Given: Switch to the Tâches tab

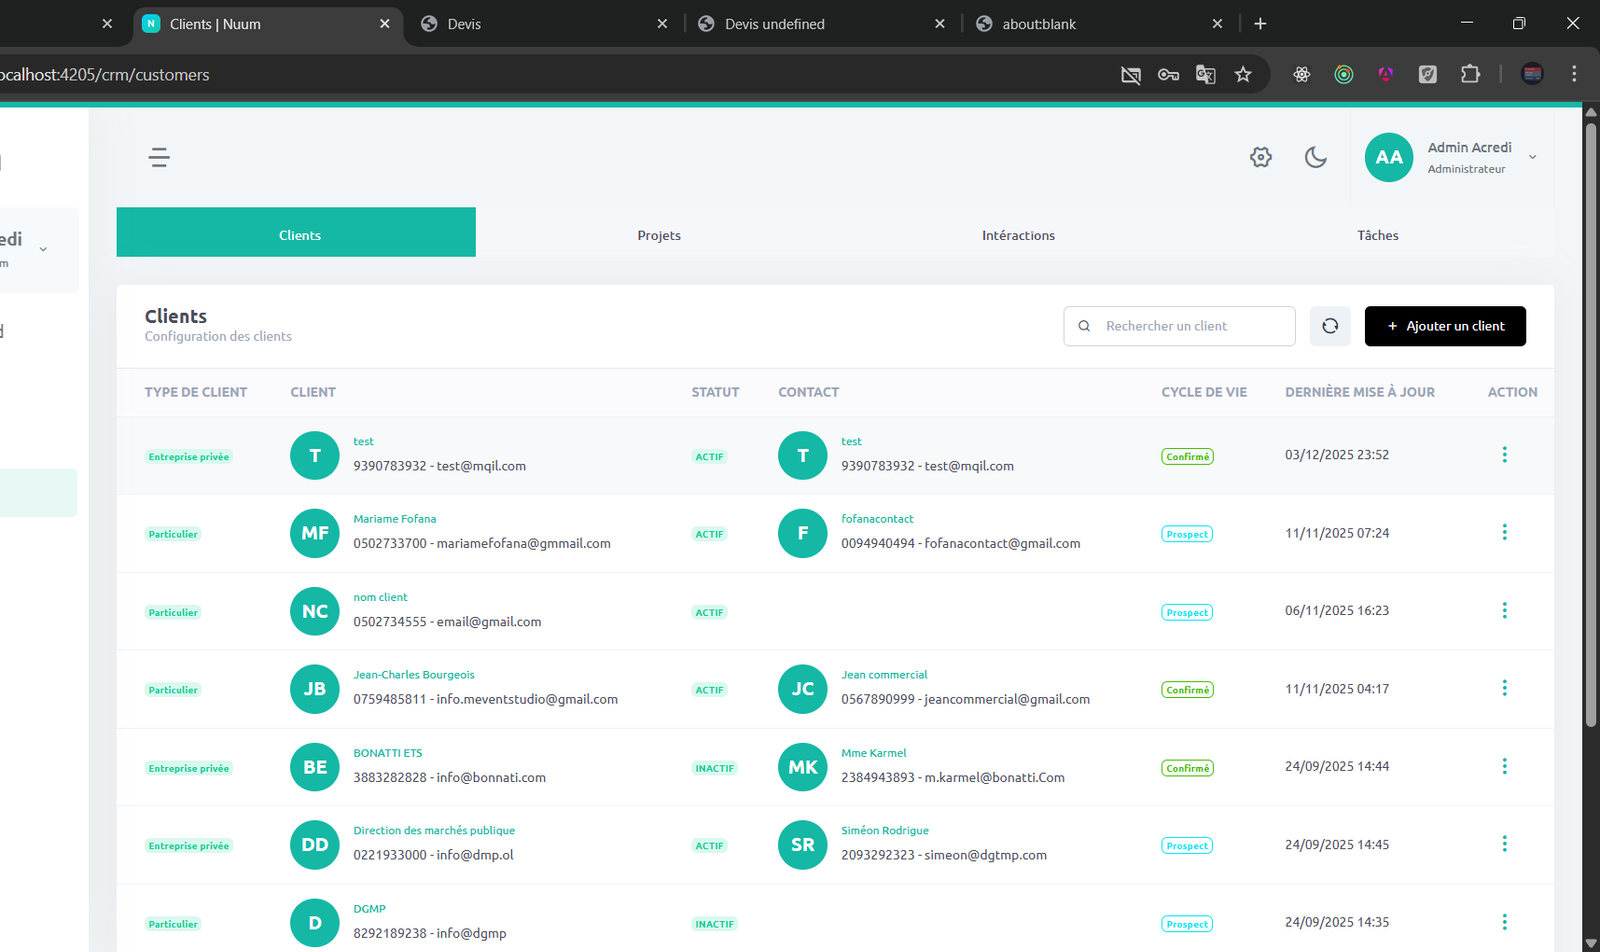Looking at the screenshot, I should pos(1377,235).
